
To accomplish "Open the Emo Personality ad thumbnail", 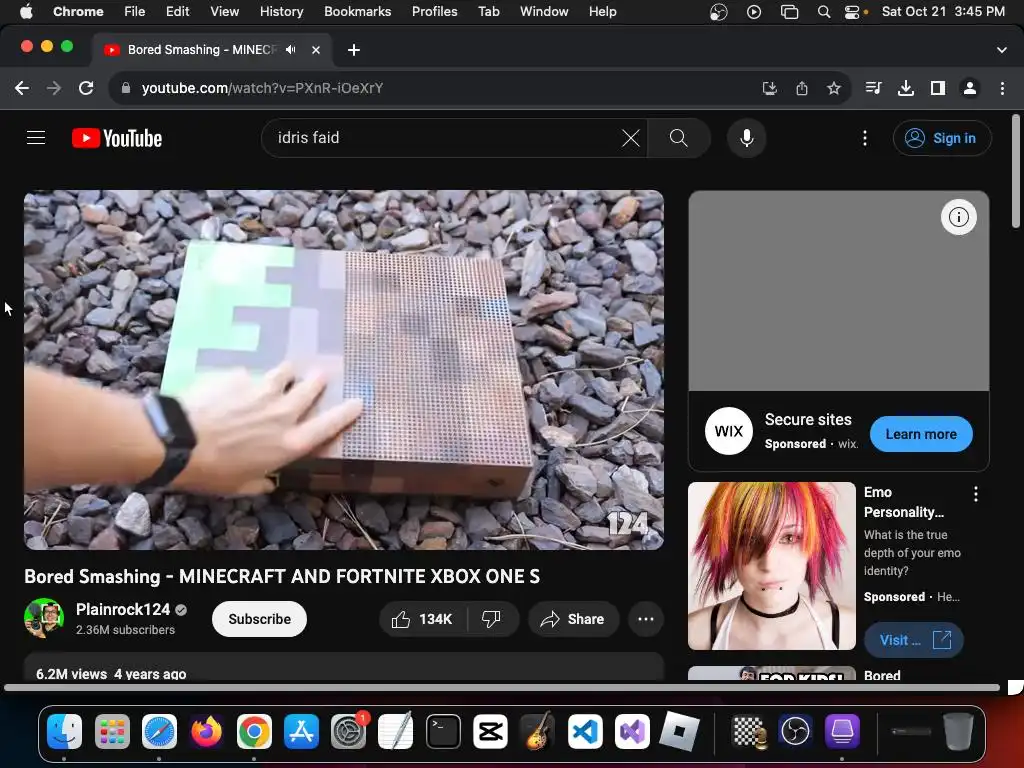I will point(771,566).
